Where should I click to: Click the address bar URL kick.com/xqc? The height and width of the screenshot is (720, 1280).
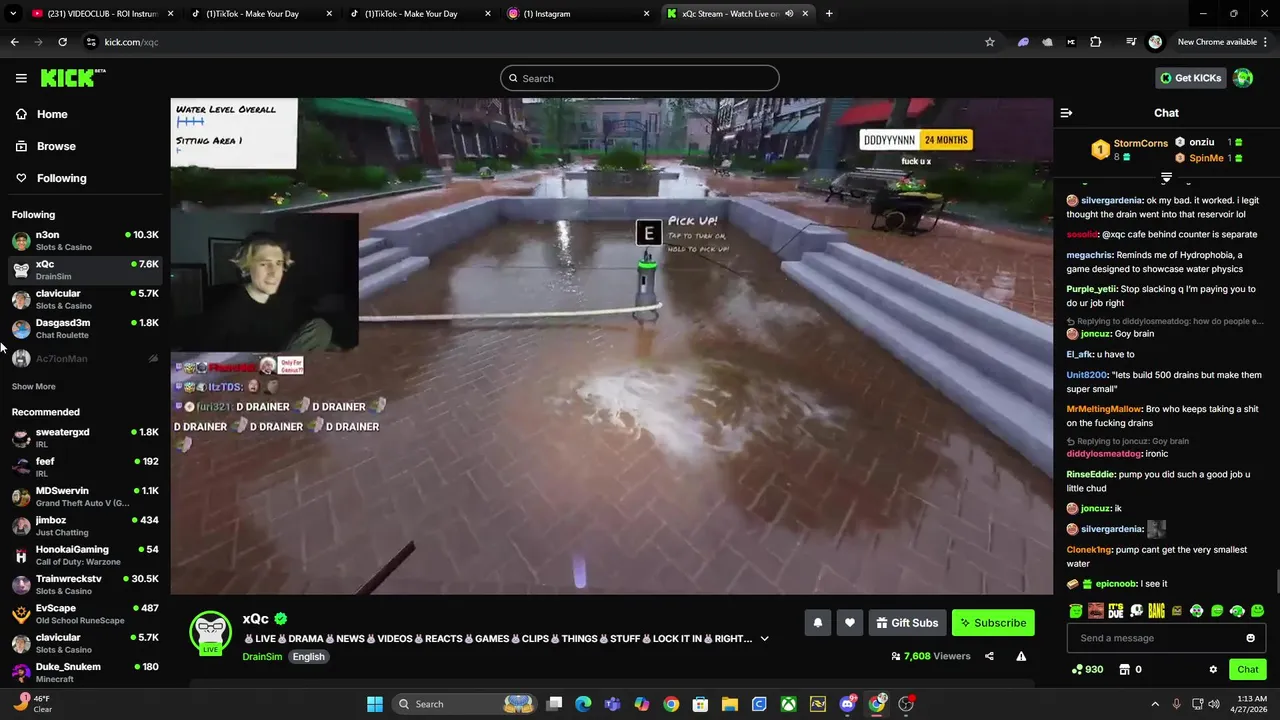[x=131, y=42]
